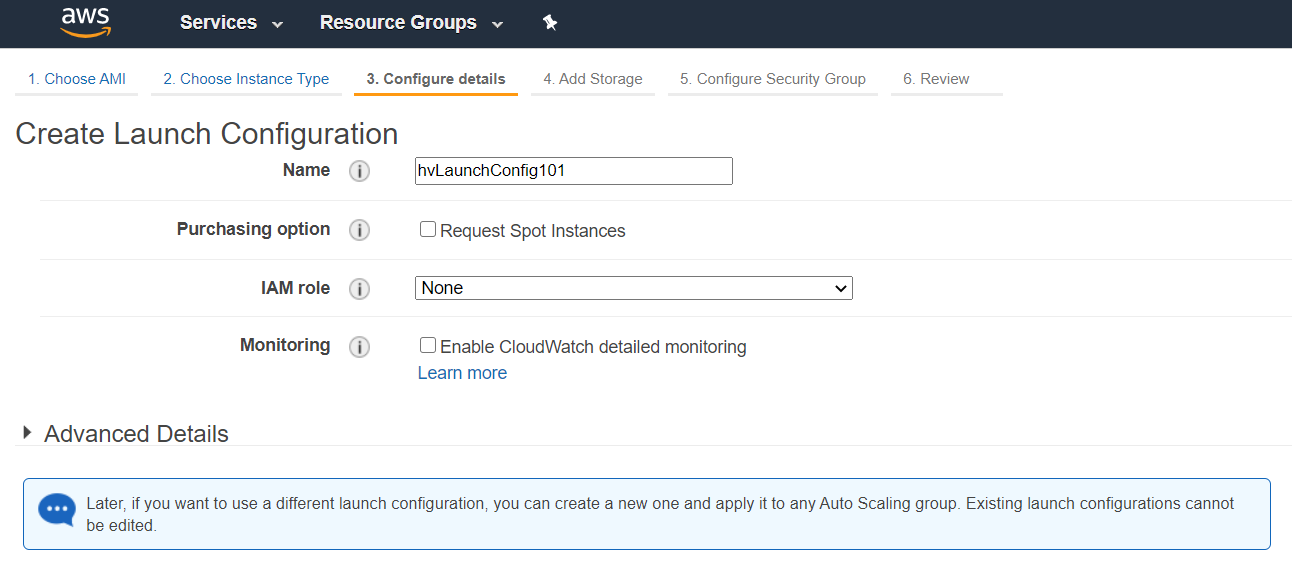Switch to Configure Security Group step
The image size is (1292, 565).
[x=773, y=79]
